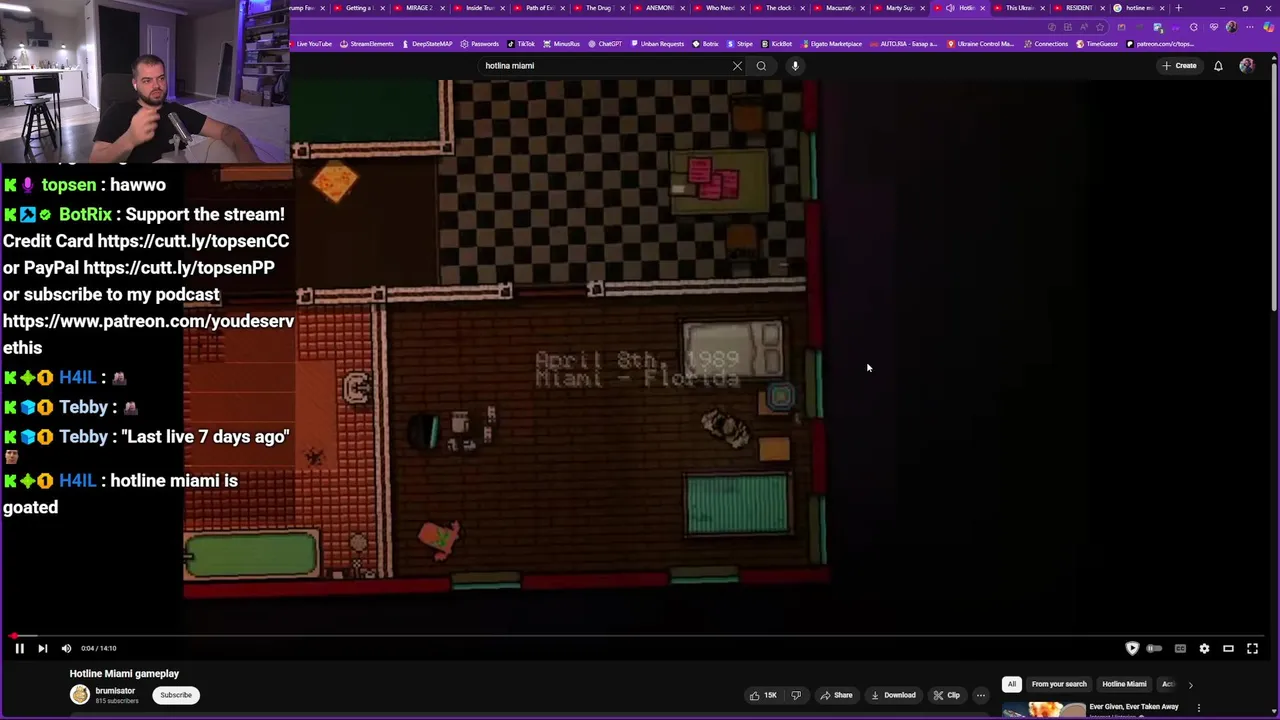Switch player to theater mode
This screenshot has height=720, width=1280.
click(1228, 648)
